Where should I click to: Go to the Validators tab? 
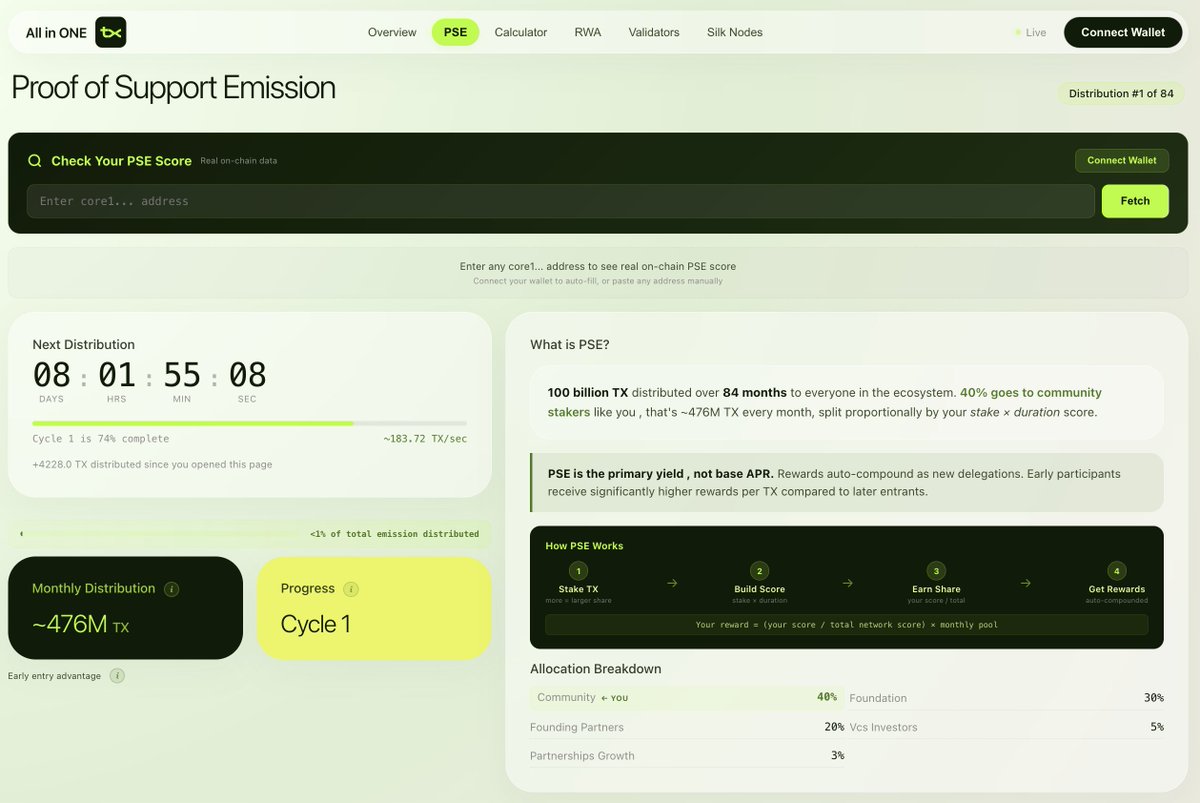(654, 33)
